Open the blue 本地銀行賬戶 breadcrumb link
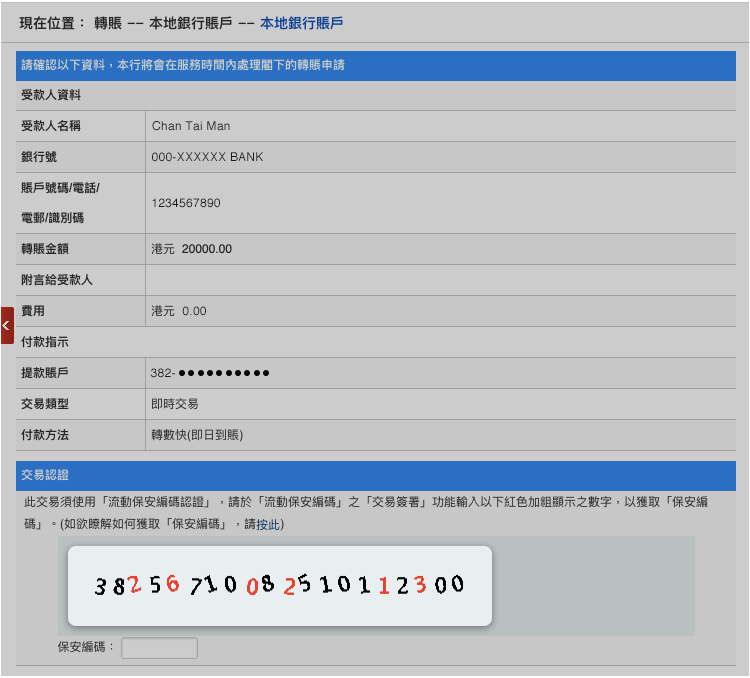750x678 pixels. click(301, 22)
